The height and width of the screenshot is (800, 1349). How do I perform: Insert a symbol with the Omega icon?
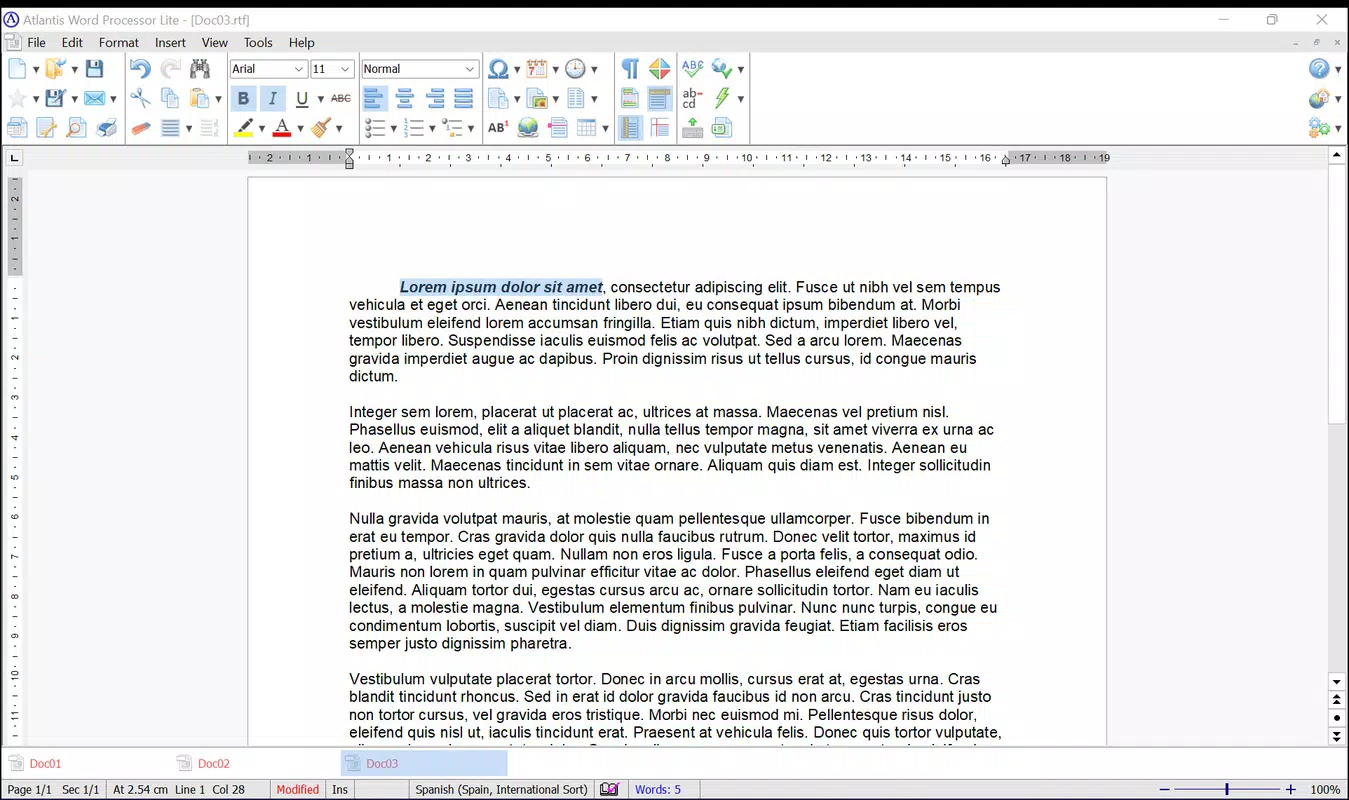click(497, 69)
